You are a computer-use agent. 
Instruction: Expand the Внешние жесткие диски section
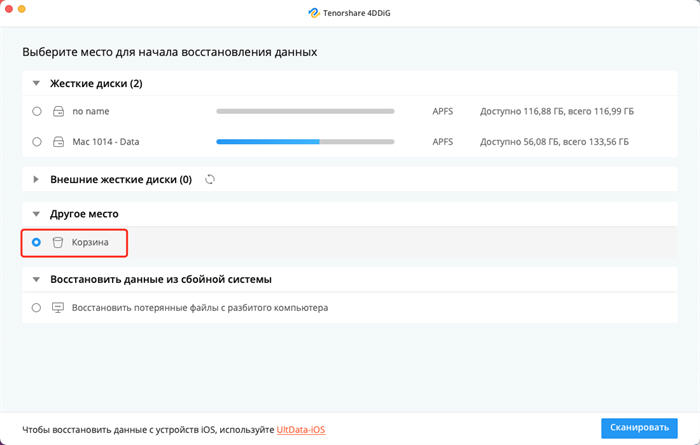(36, 179)
